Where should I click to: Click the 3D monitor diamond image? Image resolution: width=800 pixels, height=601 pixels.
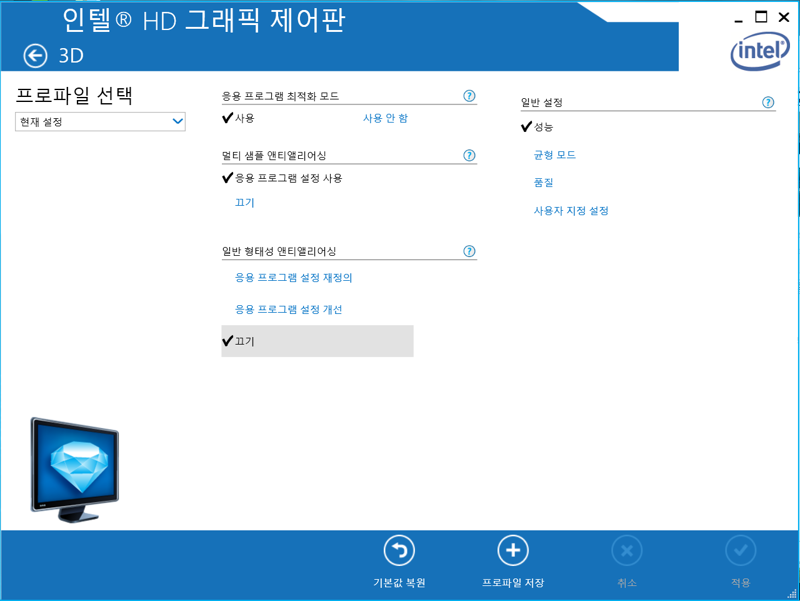click(x=74, y=470)
